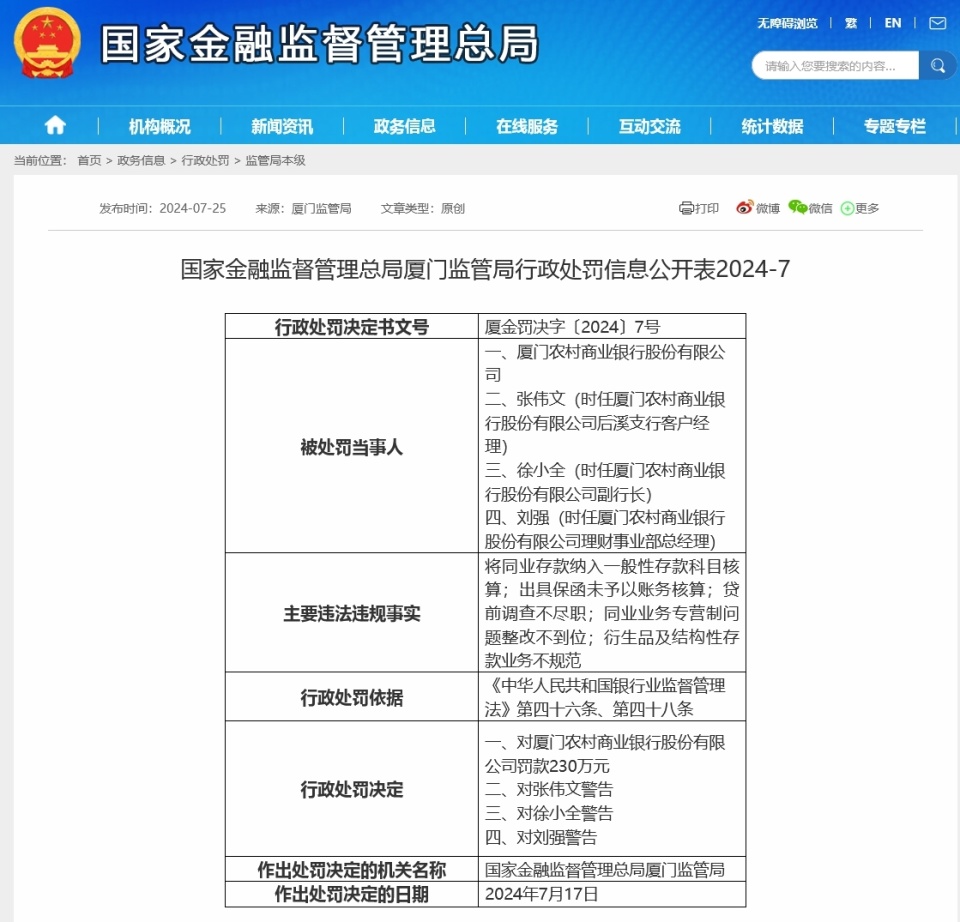Click the line 一、厦门农村商业银行股份有限公
Screen dimensions: 960x922
[605, 352]
